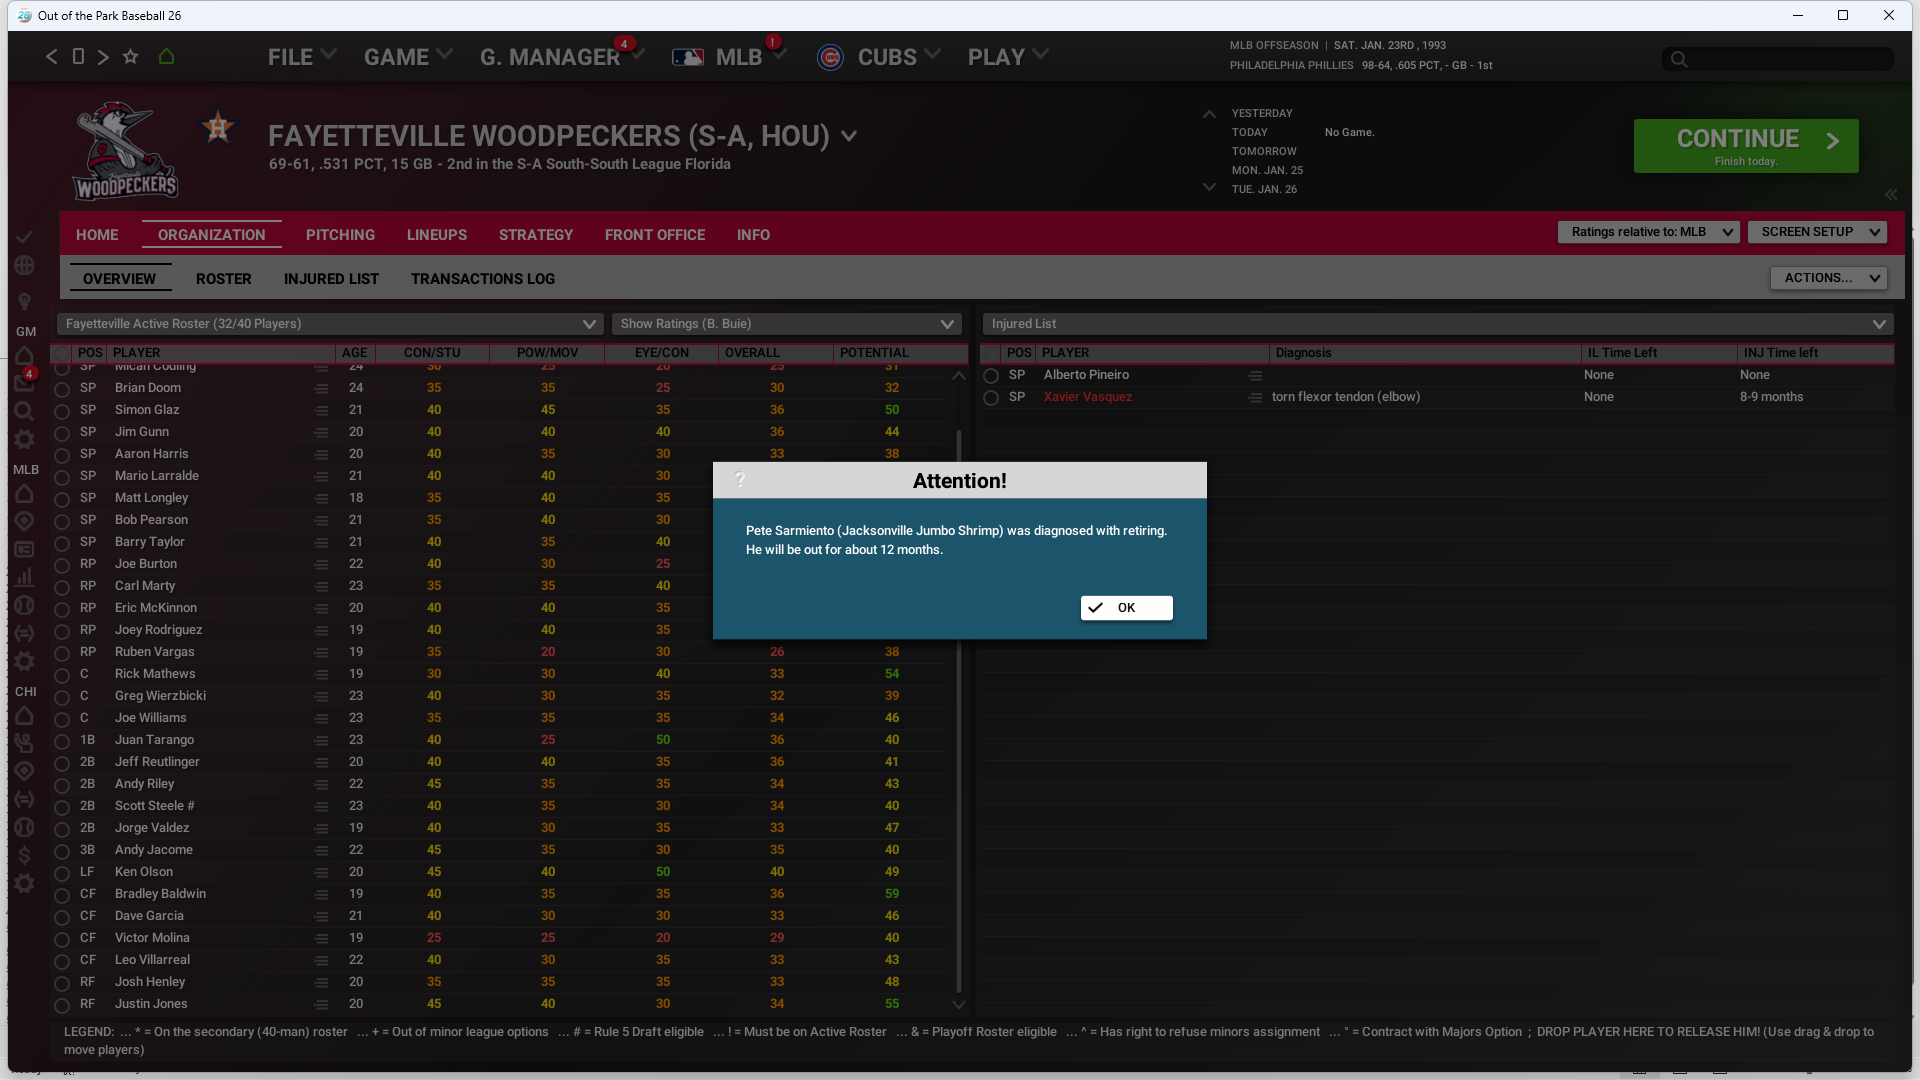Tick the select-all checkbox in the roster header
Screen dimensions: 1920x1080
tap(62, 353)
